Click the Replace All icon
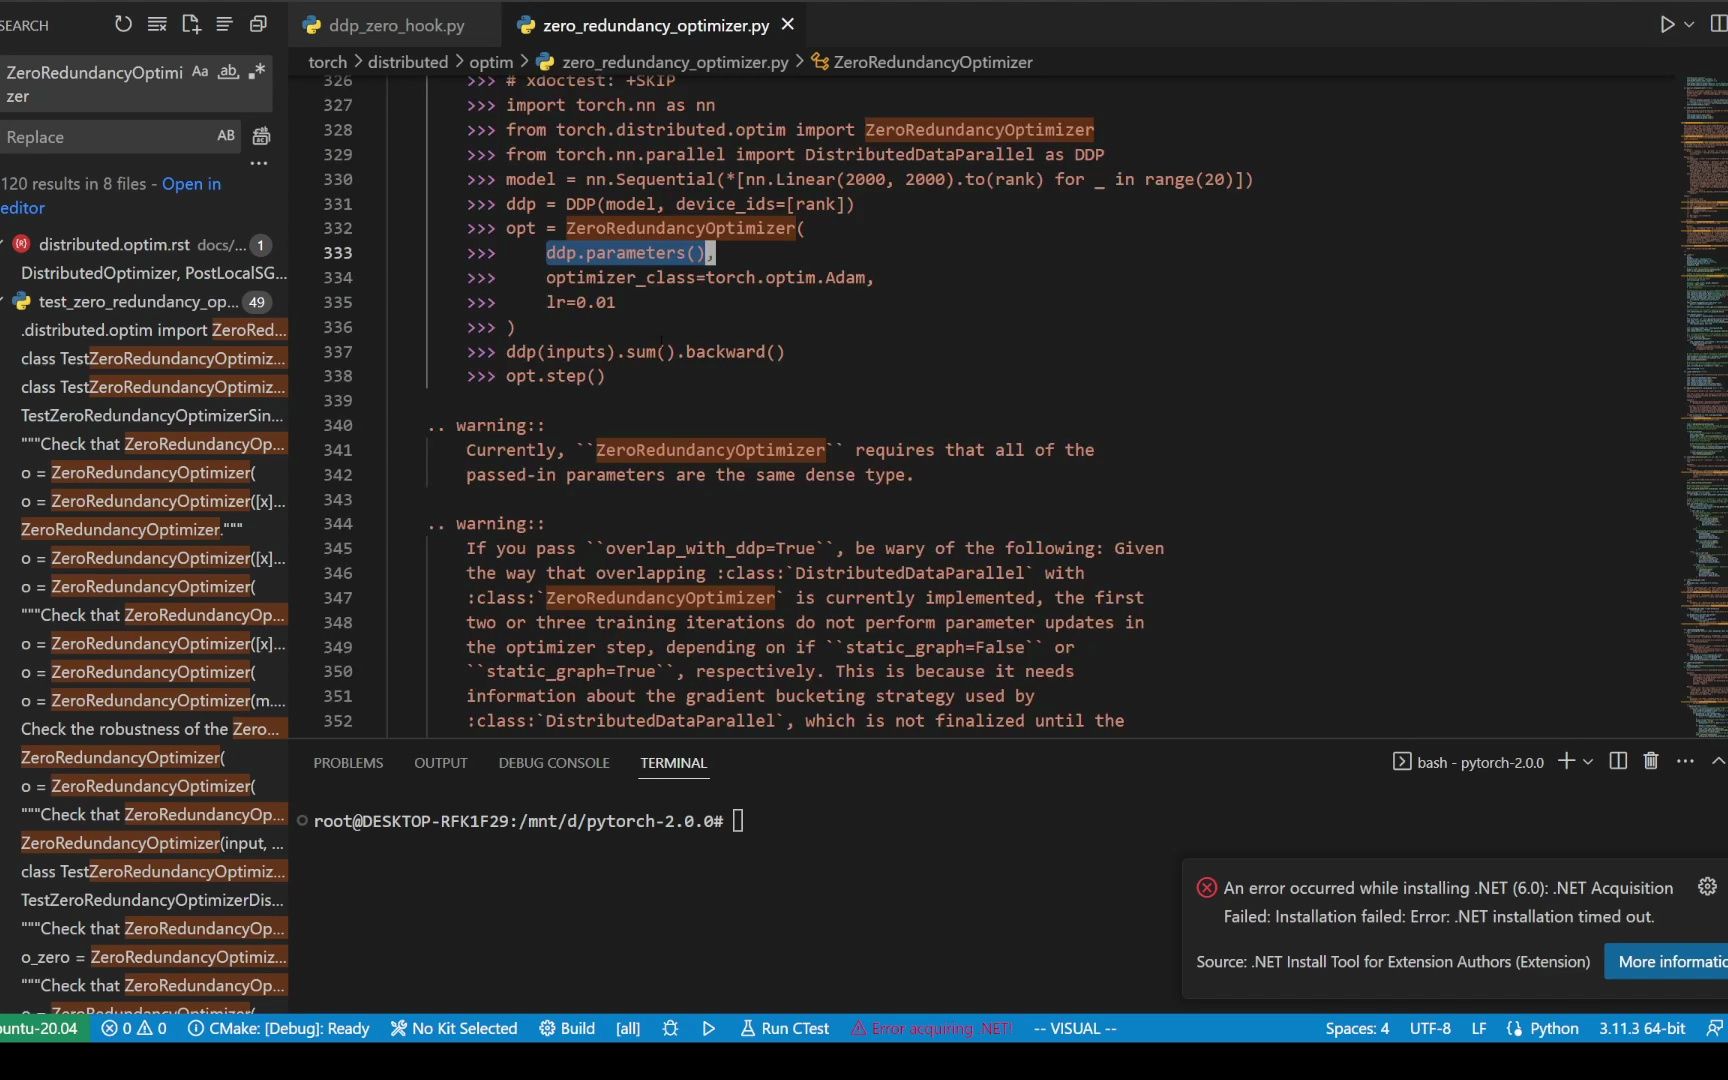 [261, 136]
